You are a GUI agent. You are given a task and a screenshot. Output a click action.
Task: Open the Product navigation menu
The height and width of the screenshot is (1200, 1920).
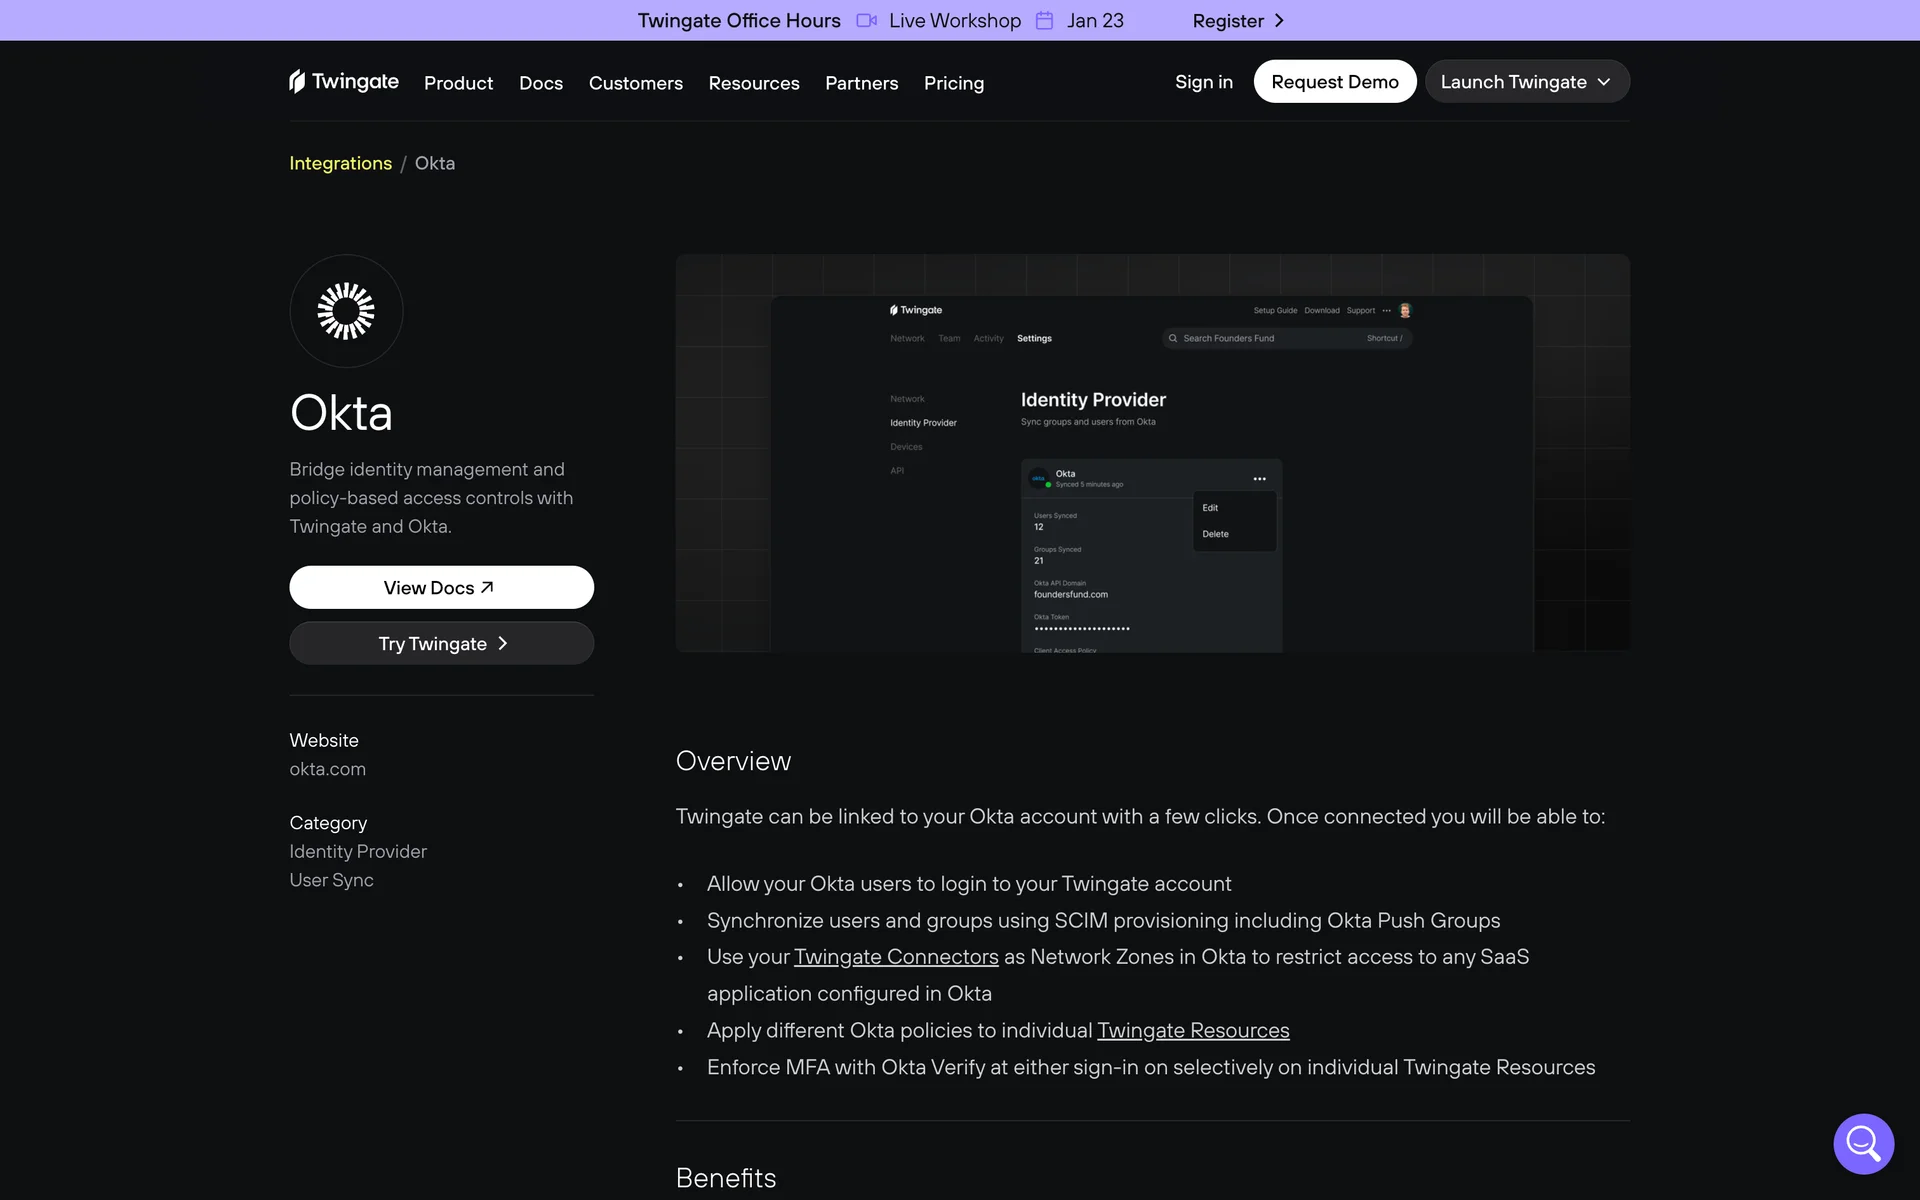(x=458, y=83)
